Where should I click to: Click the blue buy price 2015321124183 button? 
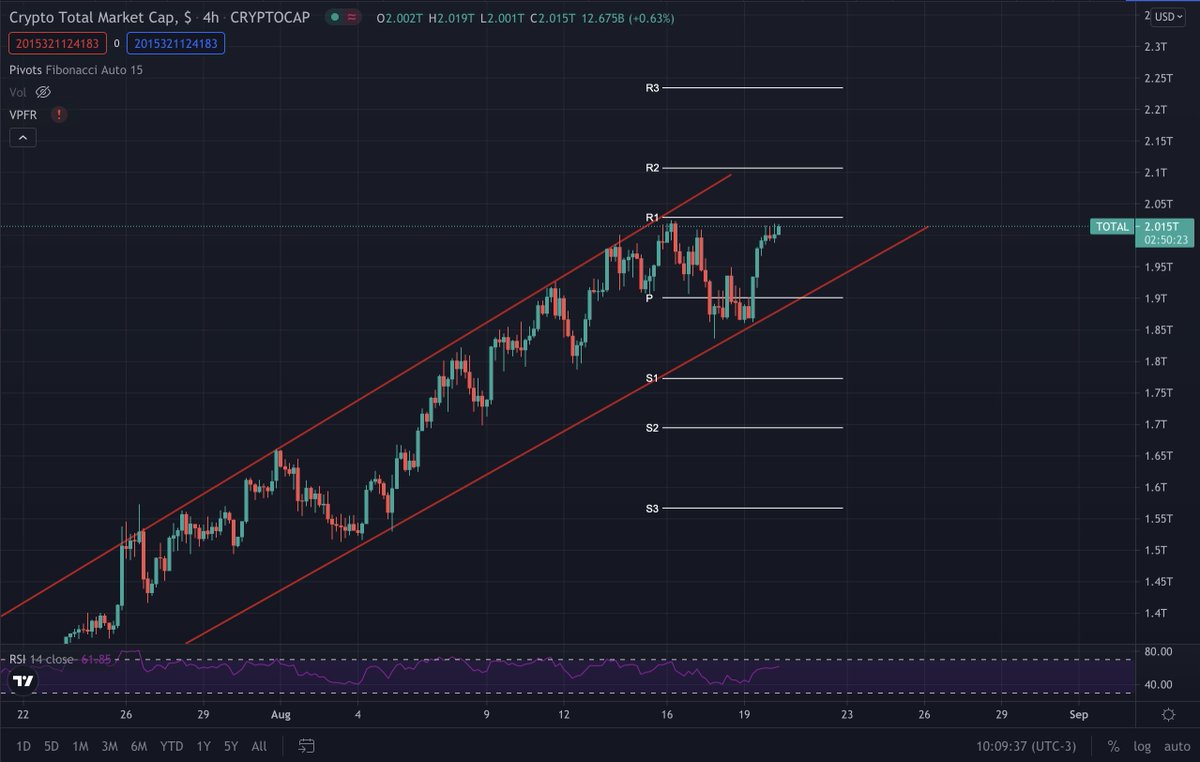coord(176,43)
